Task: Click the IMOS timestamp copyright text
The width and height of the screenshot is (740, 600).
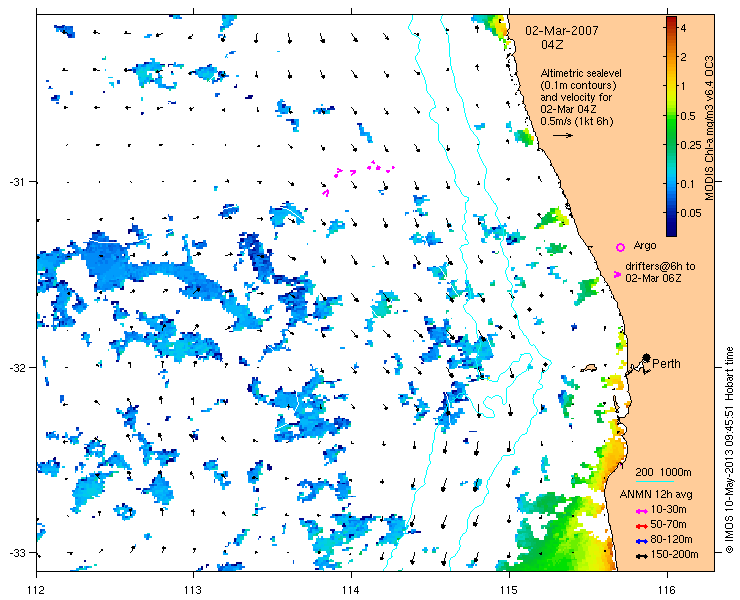Action: coord(730,450)
